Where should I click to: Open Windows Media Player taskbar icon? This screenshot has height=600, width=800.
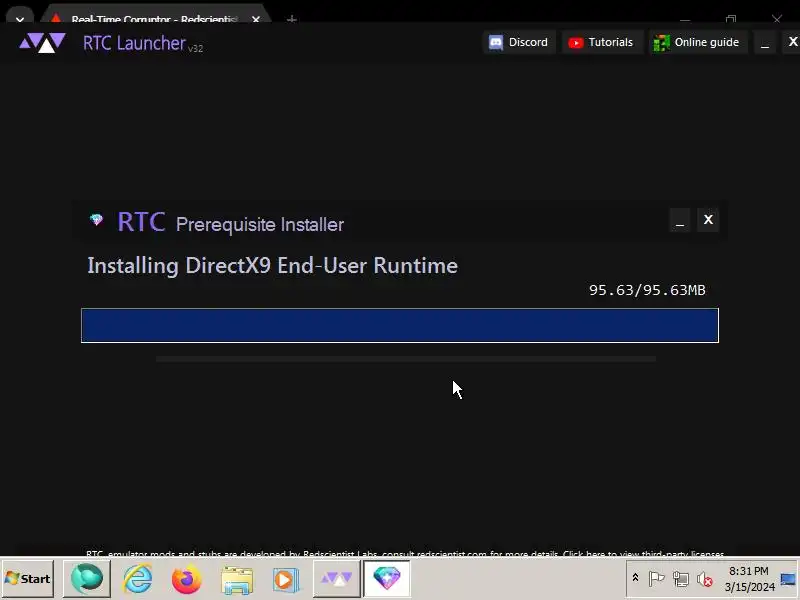click(285, 580)
